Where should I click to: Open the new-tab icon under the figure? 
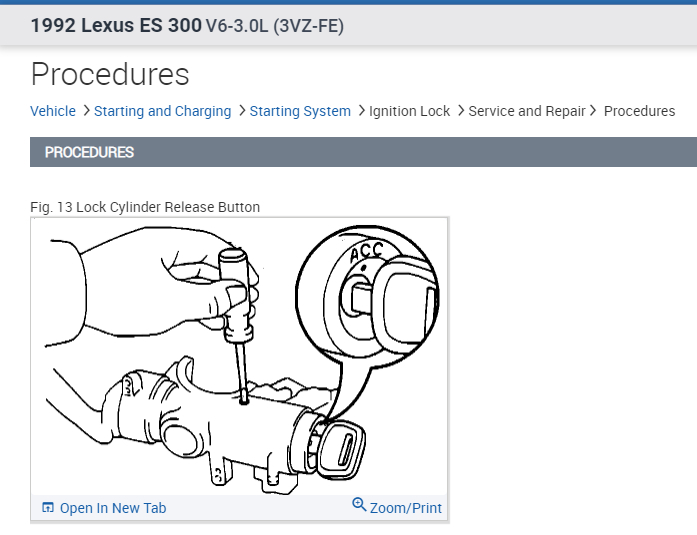pos(48,507)
